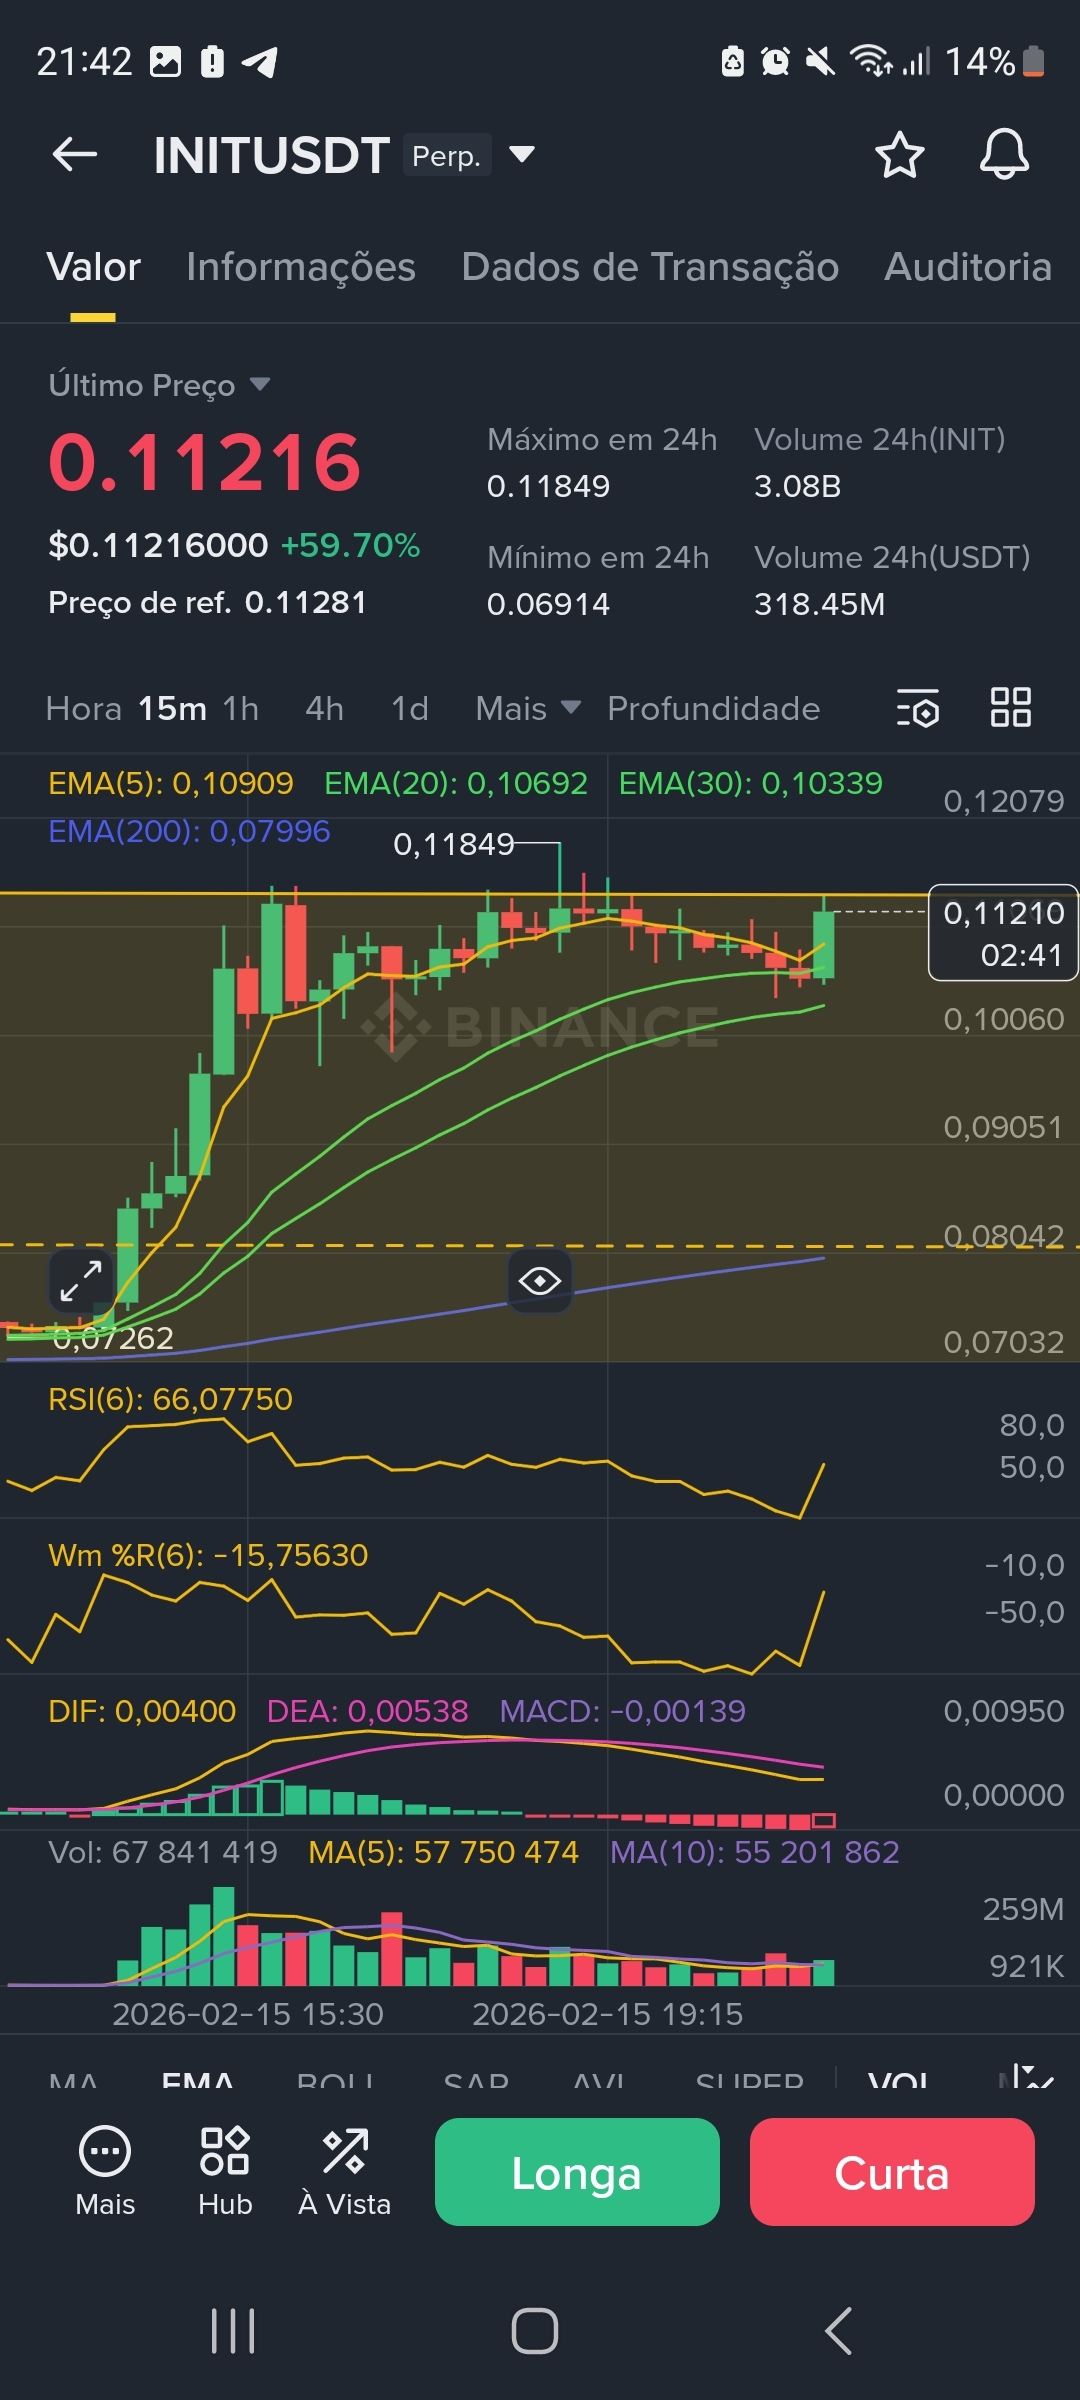1080x2400 pixels.
Task: Tap the Perp. contract type badge
Action: point(447,155)
